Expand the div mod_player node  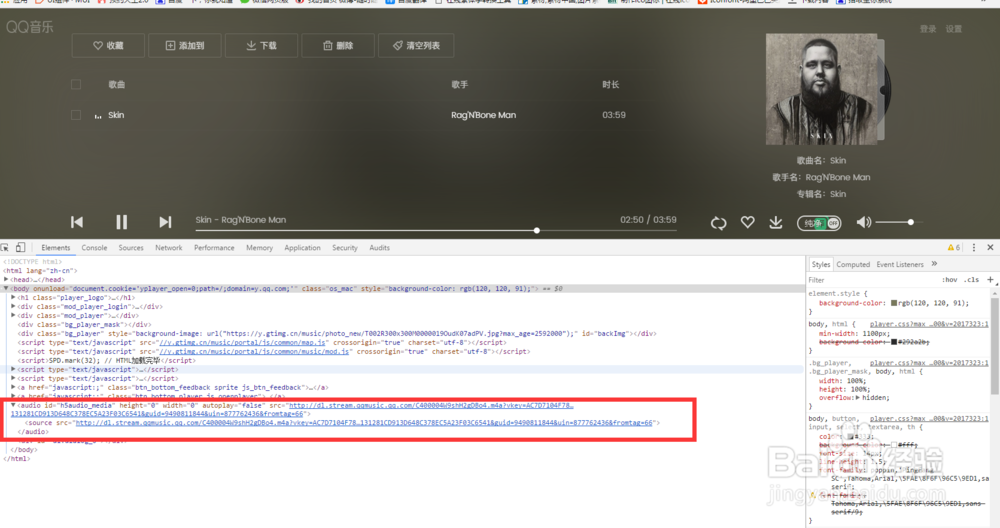[13, 315]
